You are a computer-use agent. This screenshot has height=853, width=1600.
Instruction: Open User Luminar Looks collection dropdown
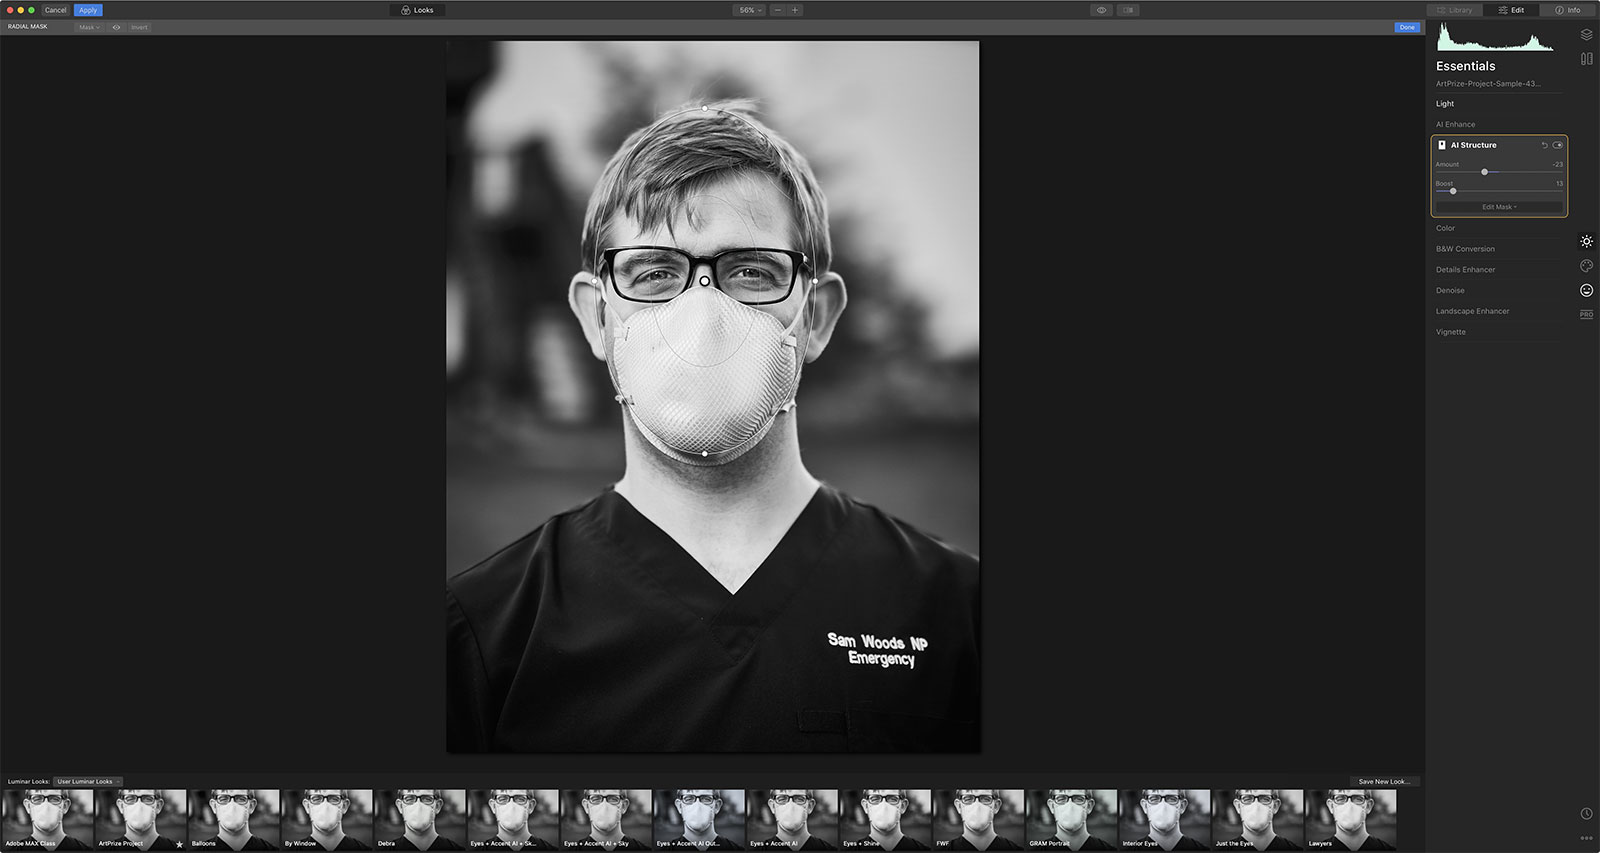tap(88, 781)
